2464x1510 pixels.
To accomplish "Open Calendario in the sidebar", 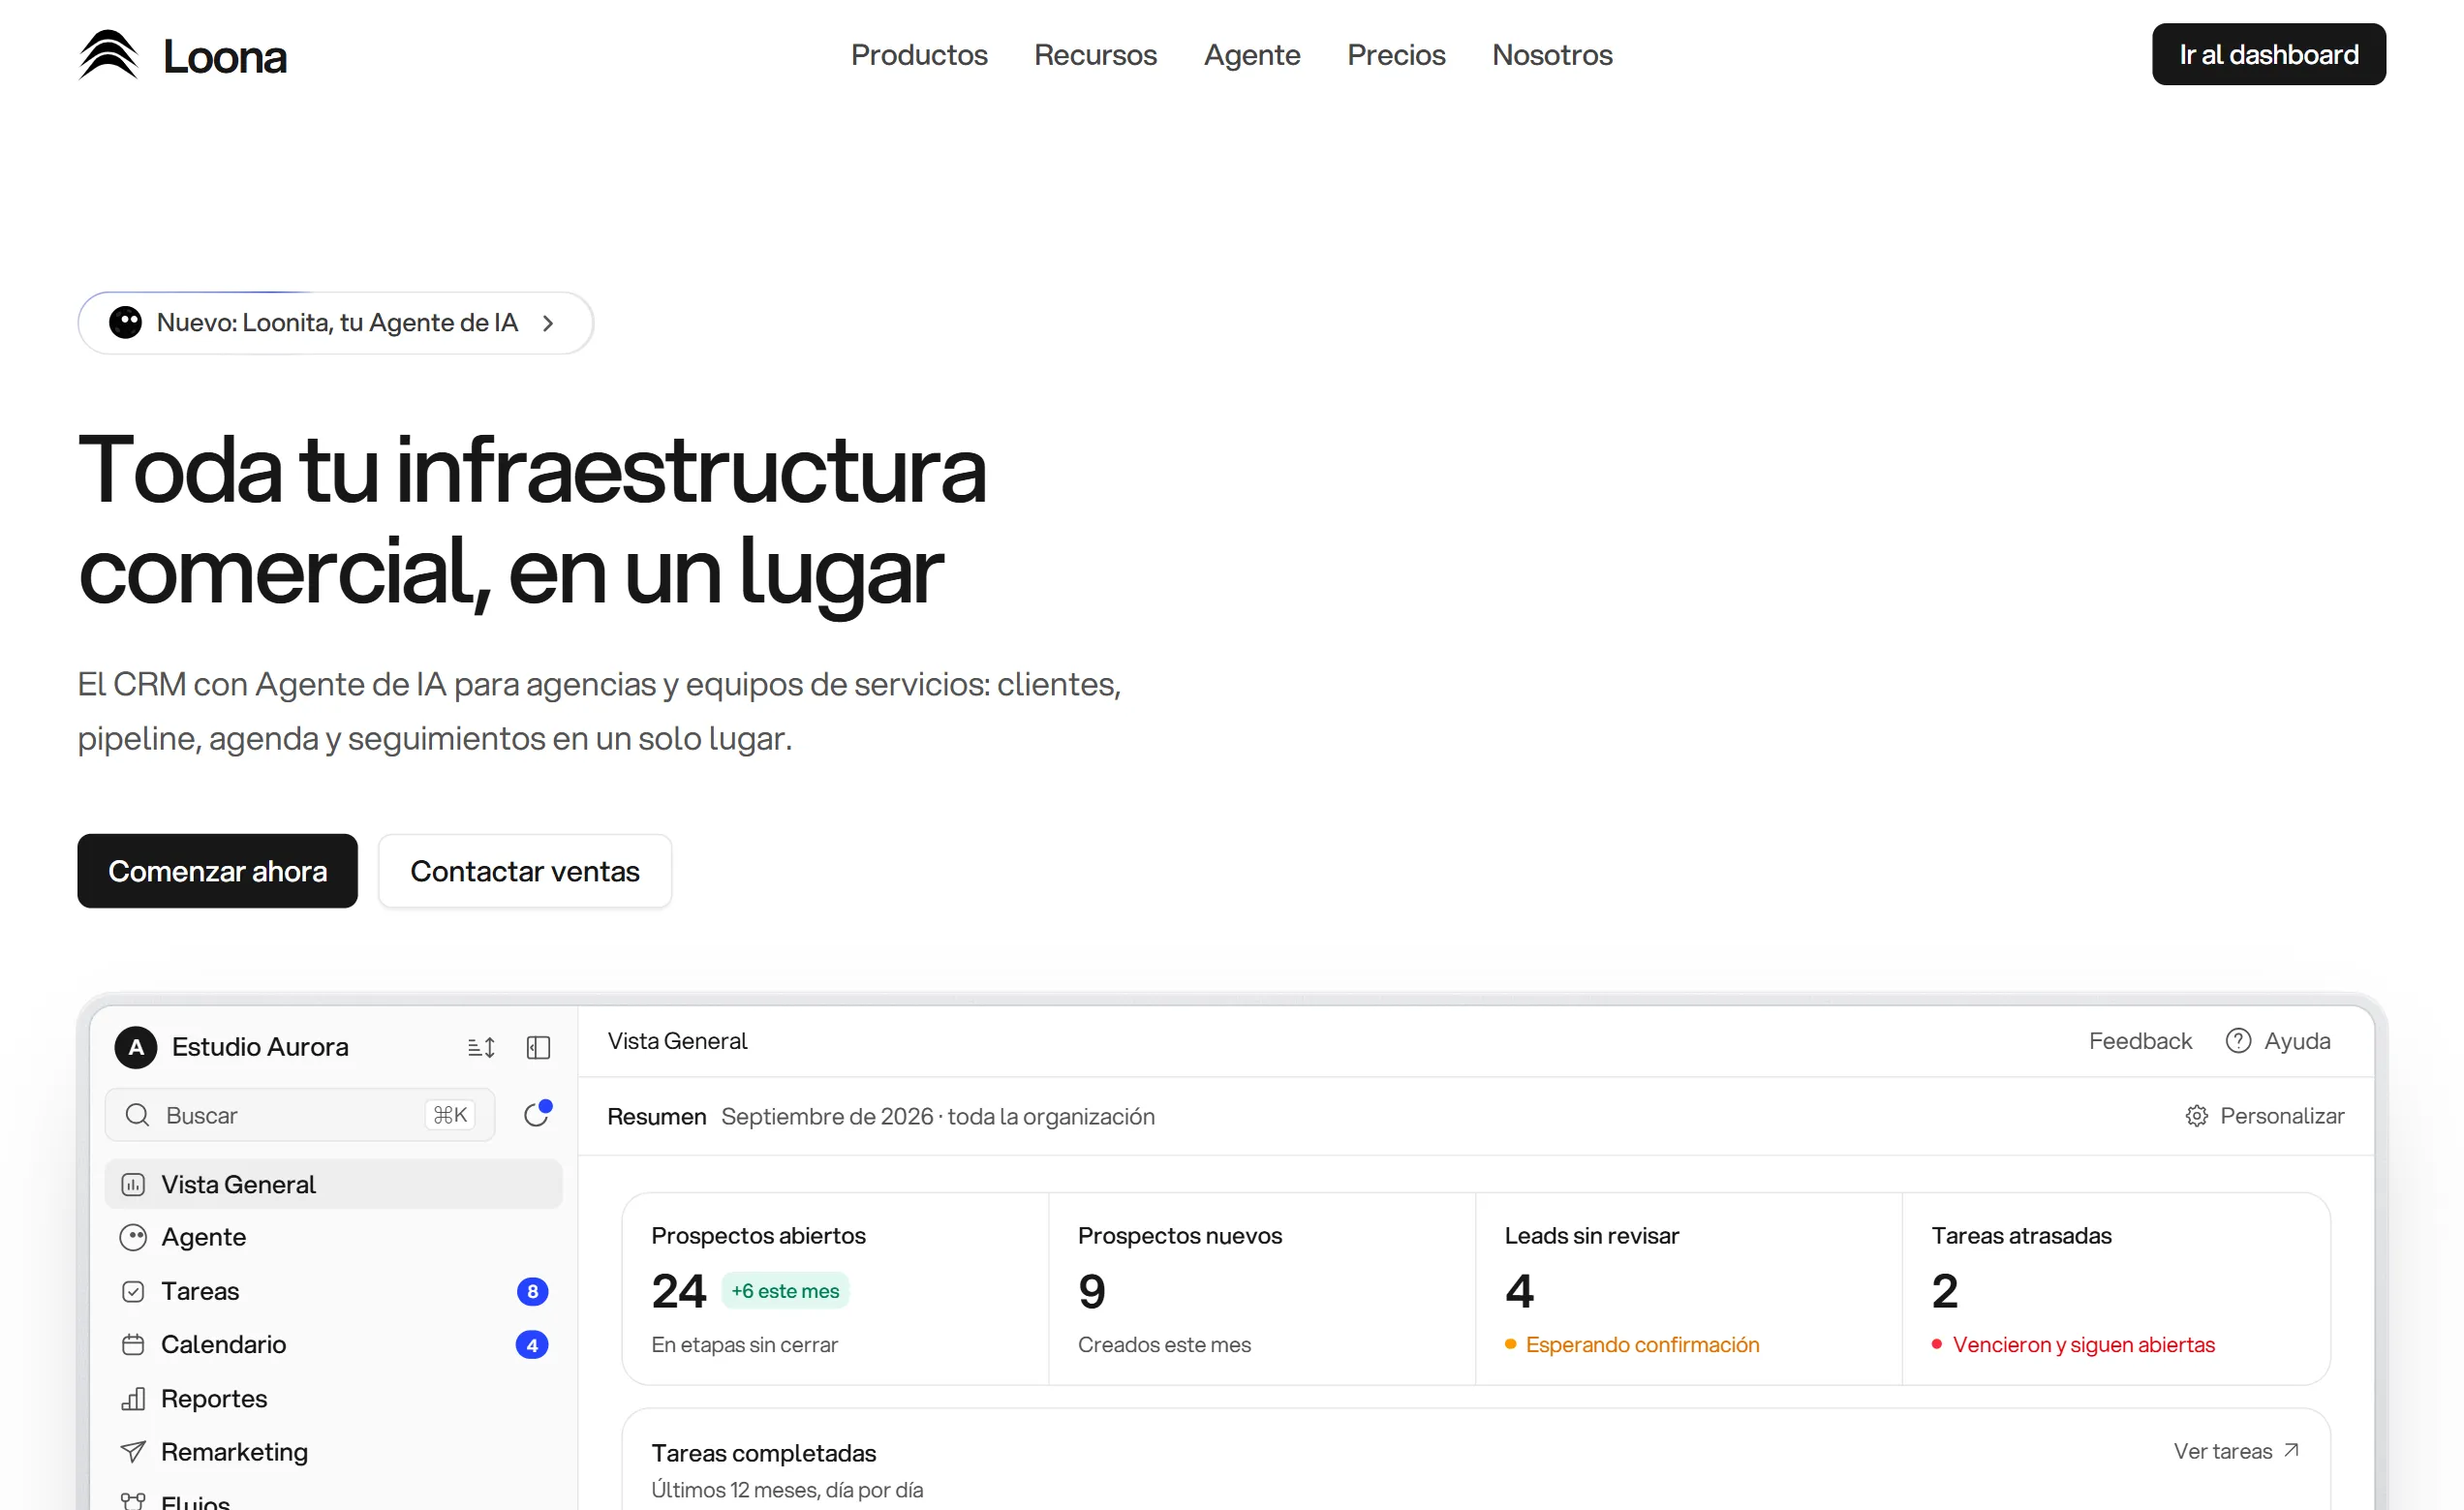I will 334,1344.
